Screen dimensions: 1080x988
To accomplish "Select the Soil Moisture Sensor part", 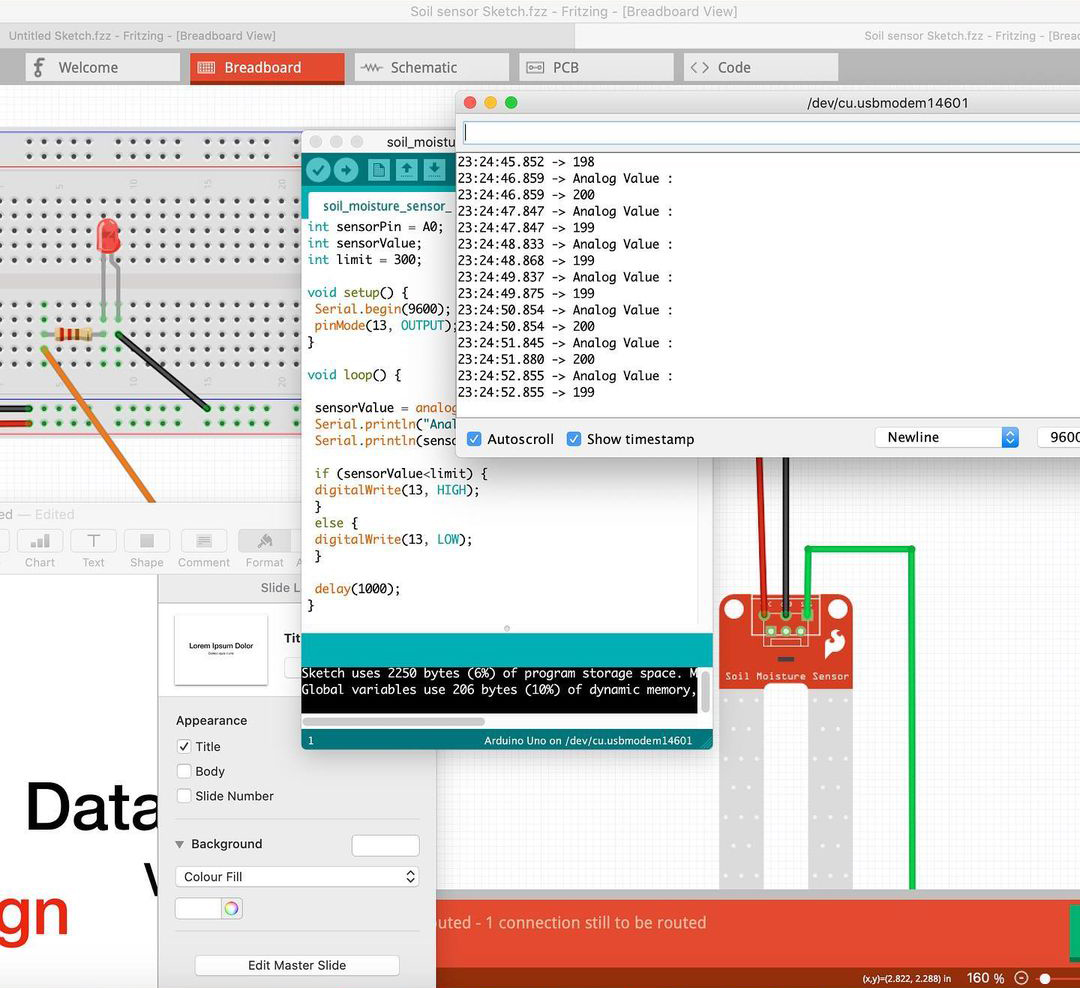I will 786,740.
